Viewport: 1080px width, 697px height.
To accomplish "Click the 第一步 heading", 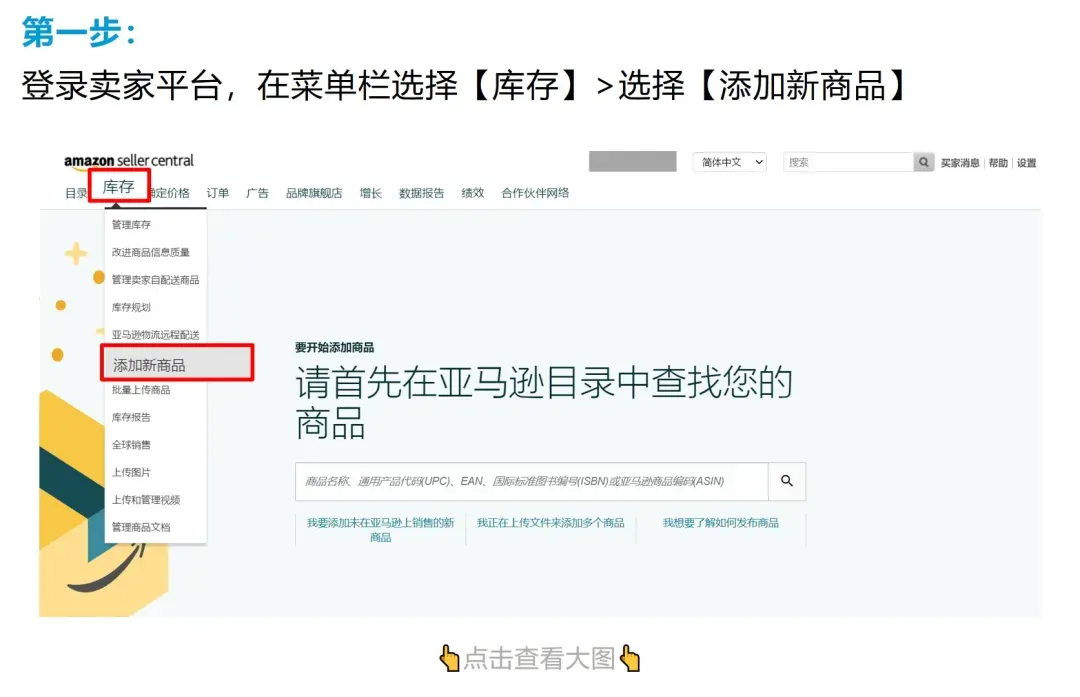I will pyautogui.click(x=79, y=32).
